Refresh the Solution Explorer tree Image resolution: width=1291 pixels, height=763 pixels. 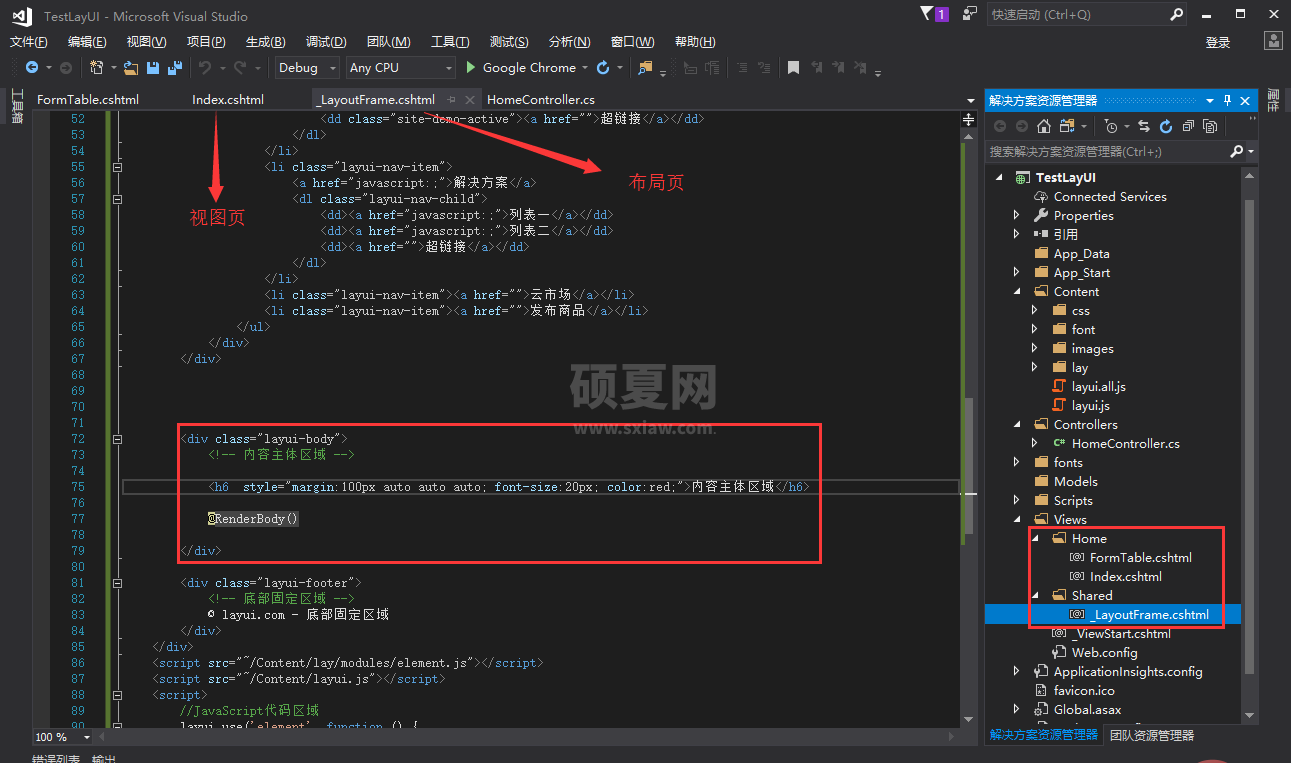(x=1166, y=126)
